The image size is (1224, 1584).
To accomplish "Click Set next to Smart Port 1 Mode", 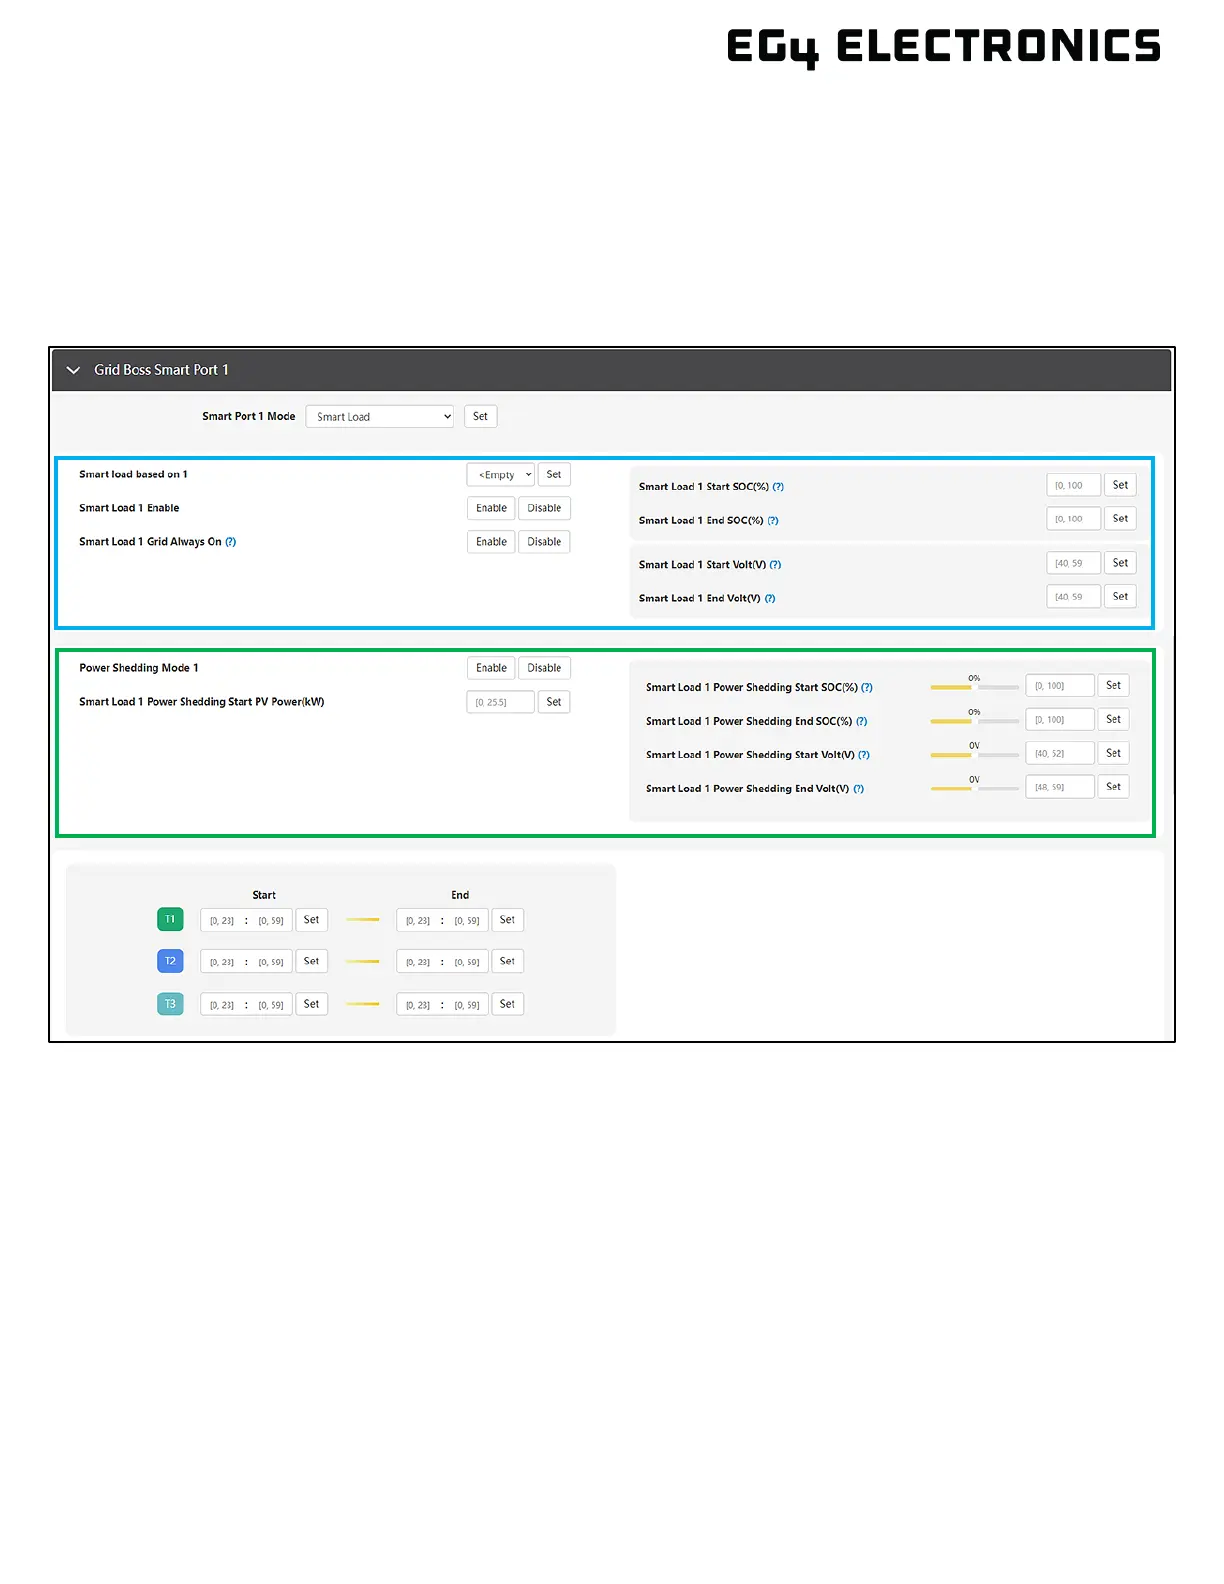I will click(x=481, y=417).
